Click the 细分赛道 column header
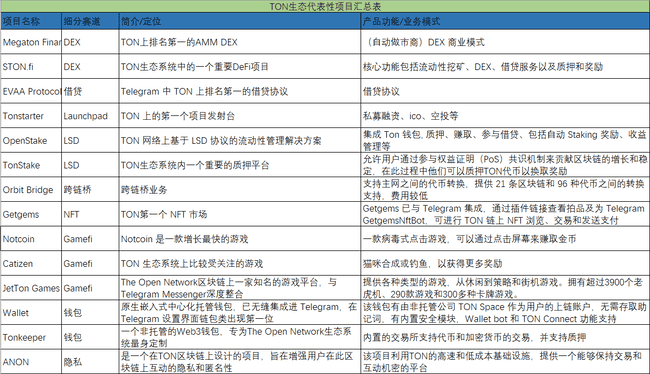Viewport: 650px width, 374px height. pyautogui.click(x=90, y=21)
